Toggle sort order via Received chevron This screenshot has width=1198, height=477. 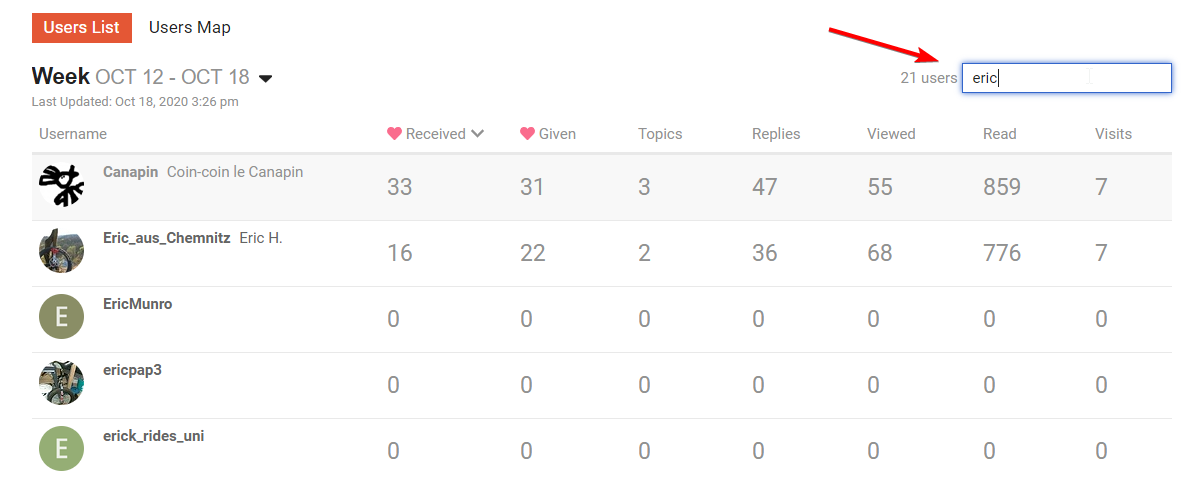478,134
